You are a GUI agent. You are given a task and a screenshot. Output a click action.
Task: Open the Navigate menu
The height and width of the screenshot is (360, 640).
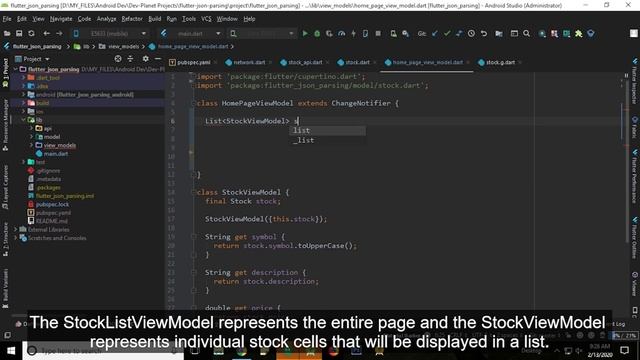[x=61, y=19]
